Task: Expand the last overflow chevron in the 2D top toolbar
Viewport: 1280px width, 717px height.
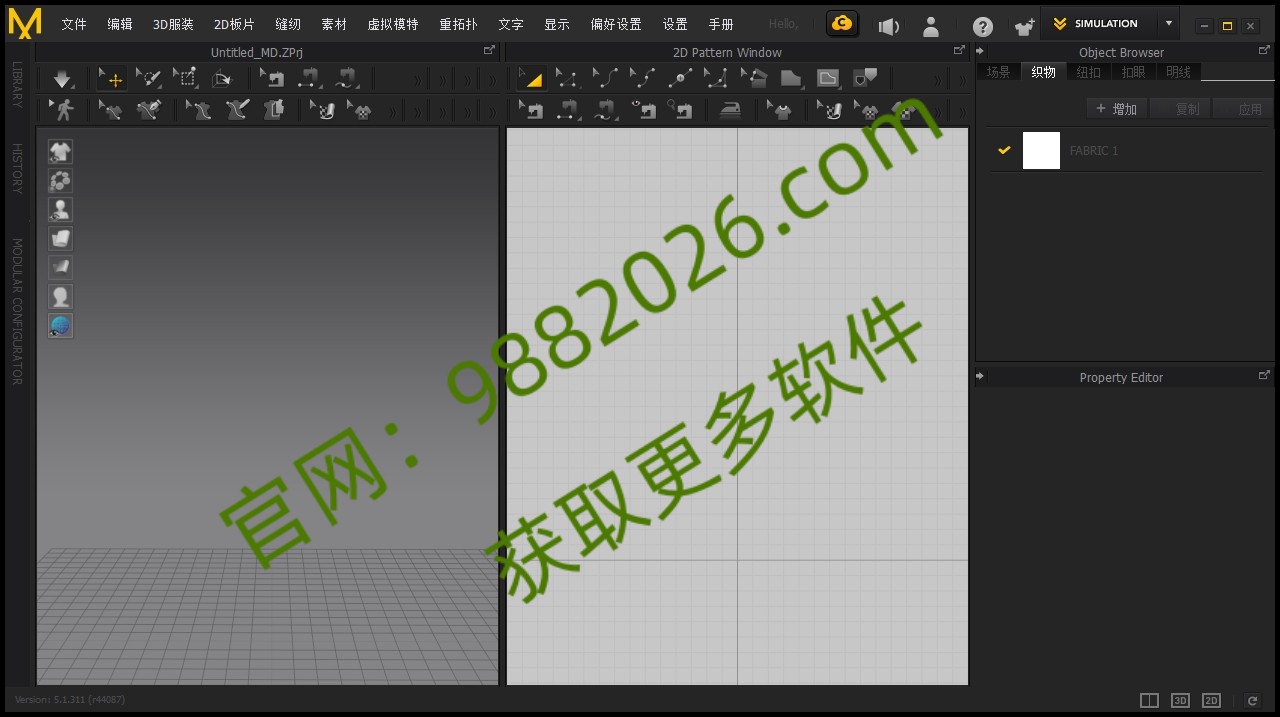Action: pyautogui.click(x=961, y=81)
